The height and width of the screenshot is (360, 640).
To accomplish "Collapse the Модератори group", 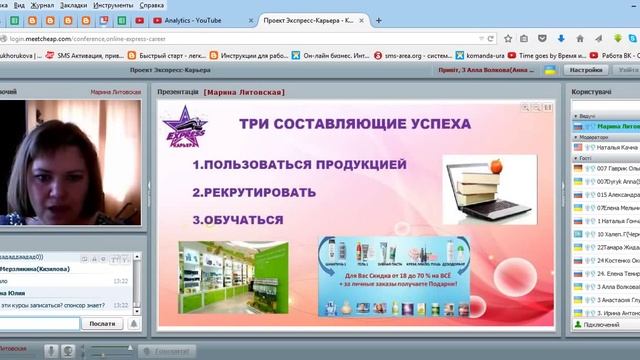I will tap(576, 137).
